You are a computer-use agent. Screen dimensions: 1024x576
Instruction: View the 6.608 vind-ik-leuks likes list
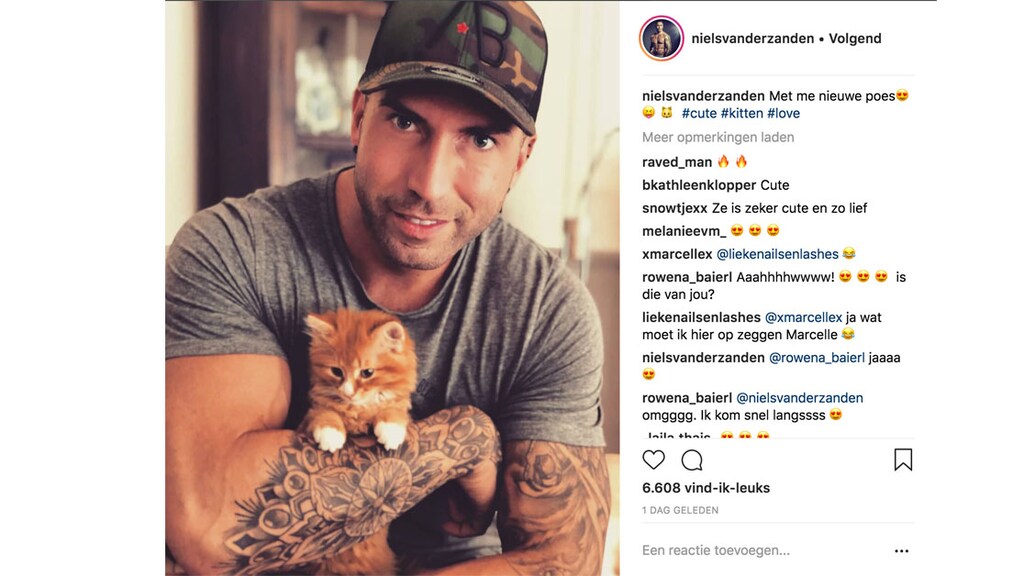(x=706, y=488)
